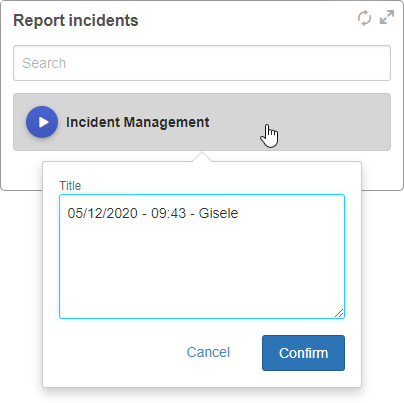Select the Incident Management process row
Viewport: 404px width, 403px height.
pos(202,122)
